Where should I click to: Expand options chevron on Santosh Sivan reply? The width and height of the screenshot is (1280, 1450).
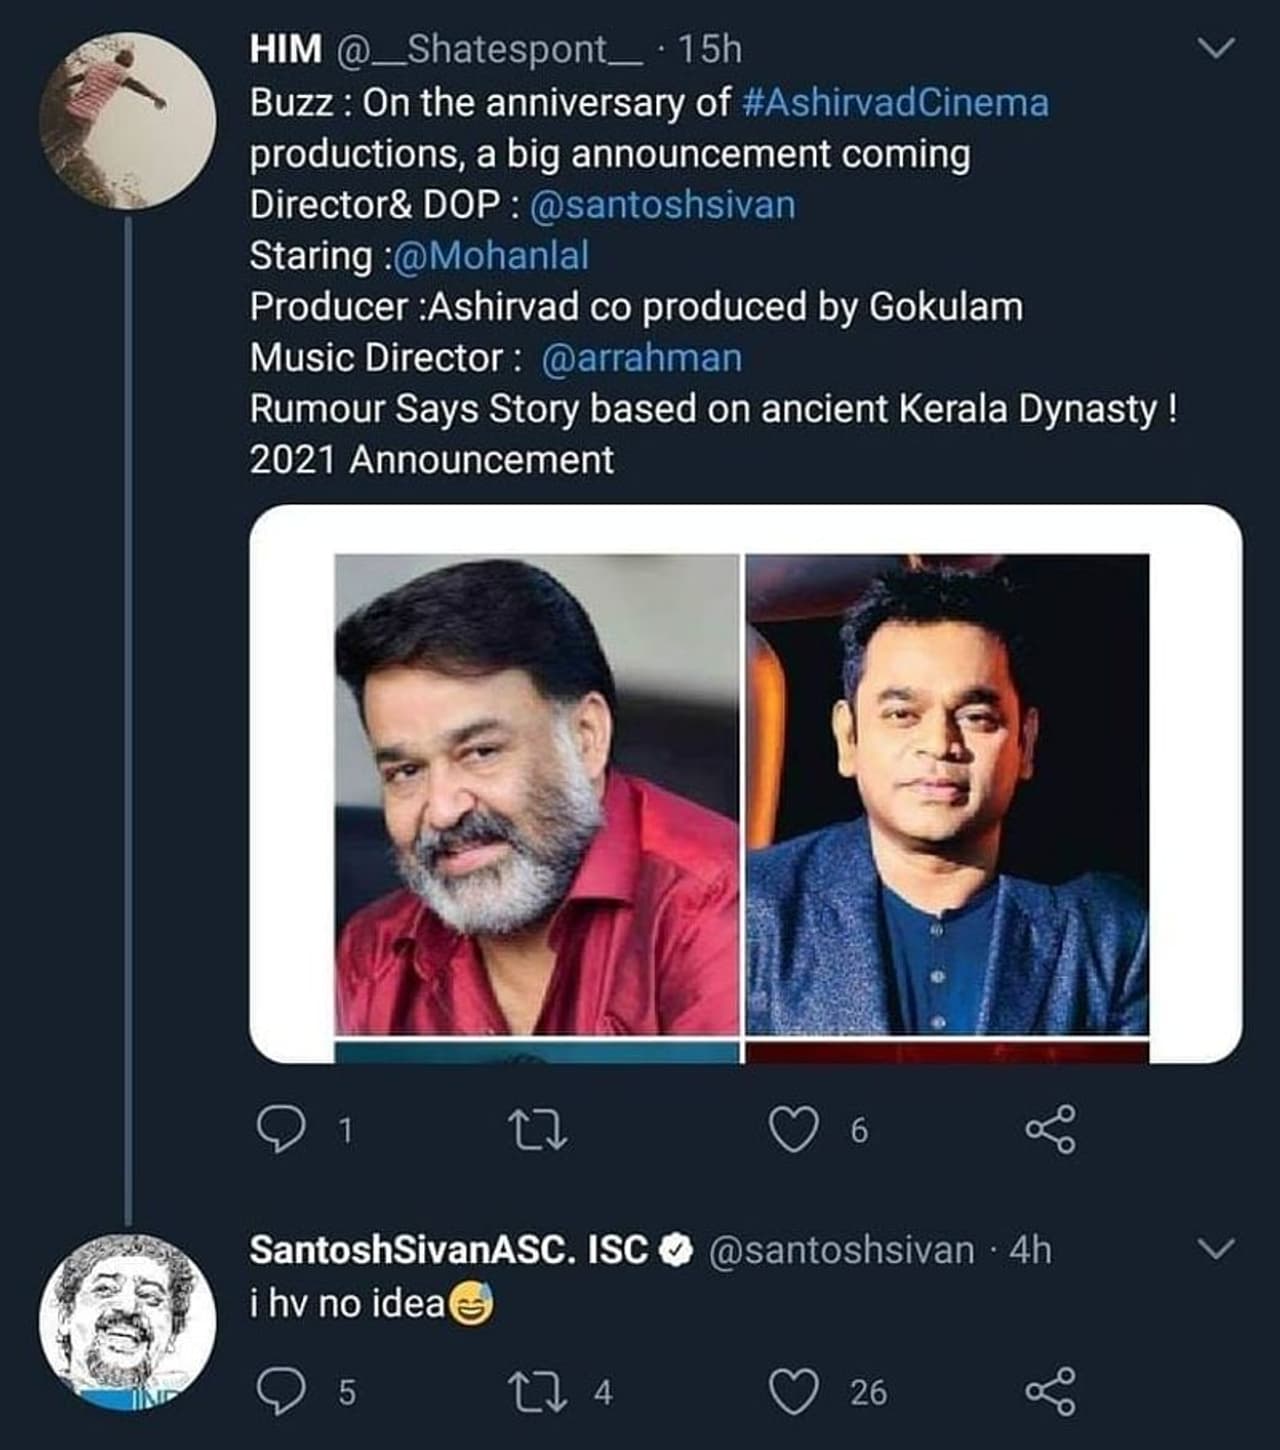pos(1216,1249)
